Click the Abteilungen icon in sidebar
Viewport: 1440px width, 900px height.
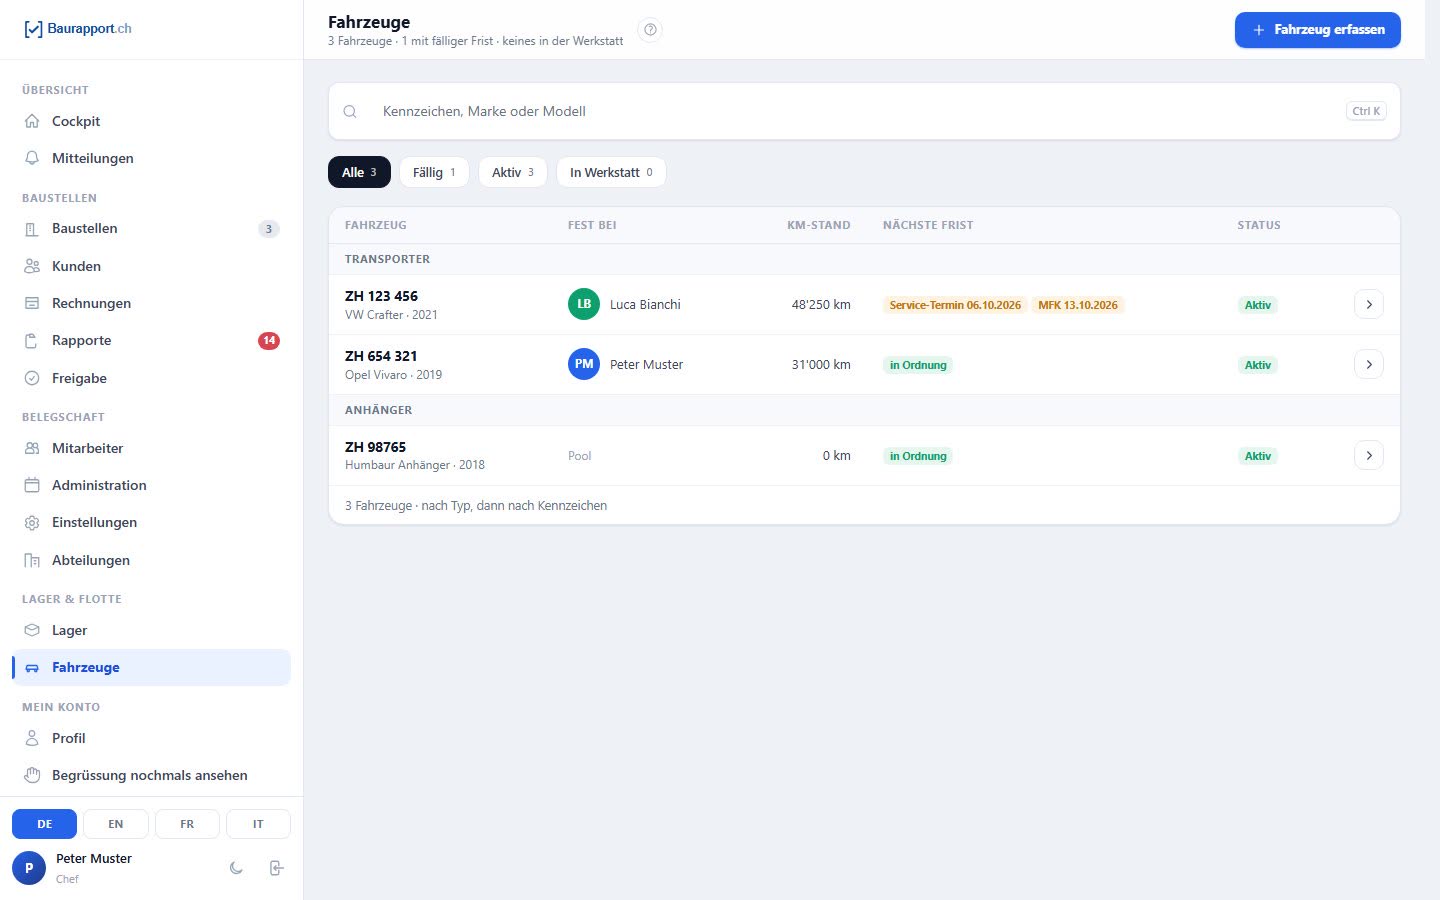32,560
